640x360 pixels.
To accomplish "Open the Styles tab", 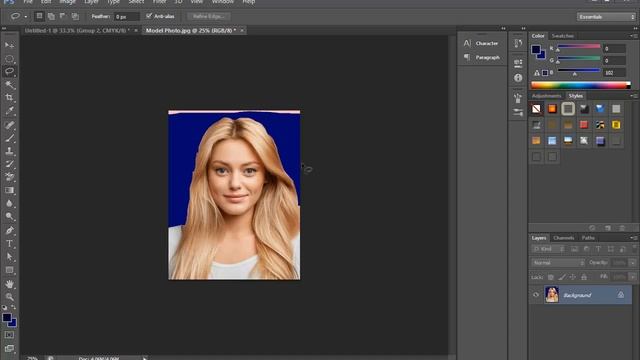I will [576, 96].
